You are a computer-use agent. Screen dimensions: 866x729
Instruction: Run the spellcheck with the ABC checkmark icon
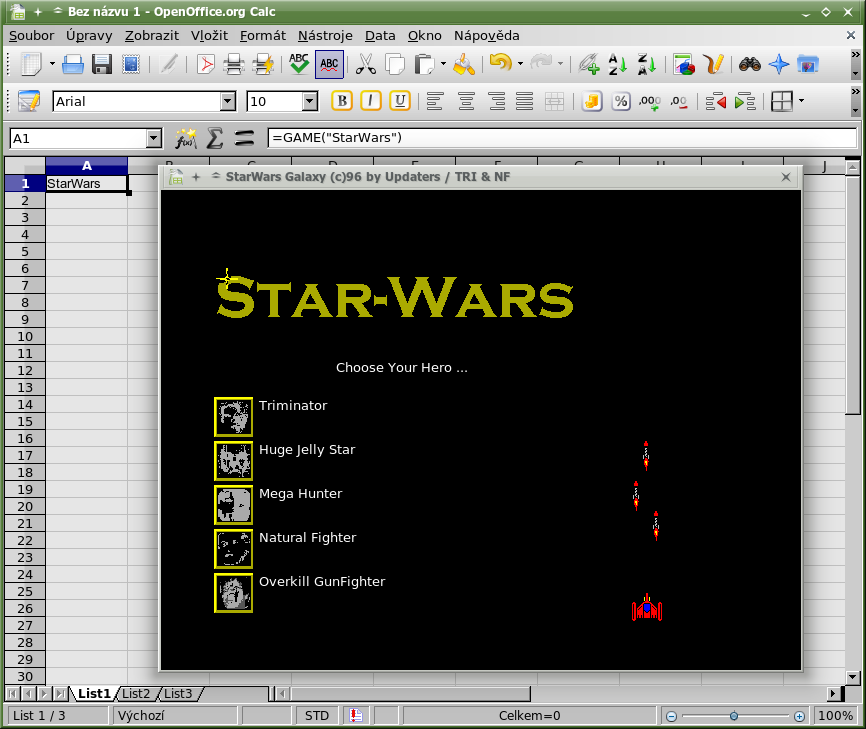coord(299,64)
